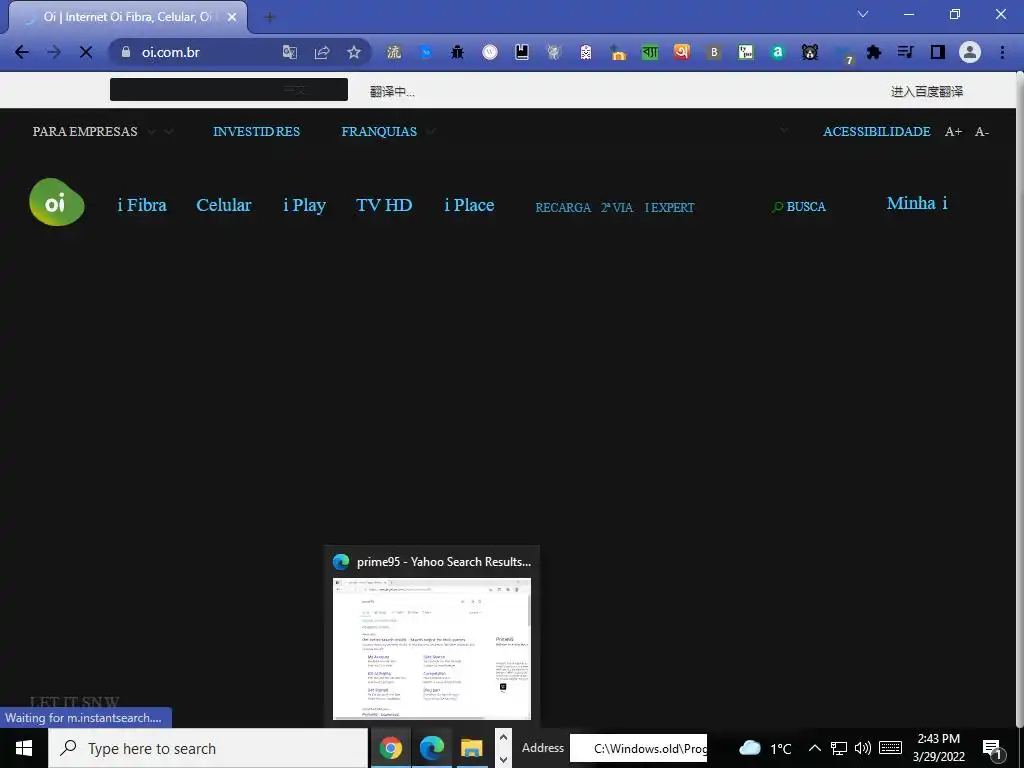1024x768 pixels.
Task: Decrease font size with A-
Action: pyautogui.click(x=982, y=131)
